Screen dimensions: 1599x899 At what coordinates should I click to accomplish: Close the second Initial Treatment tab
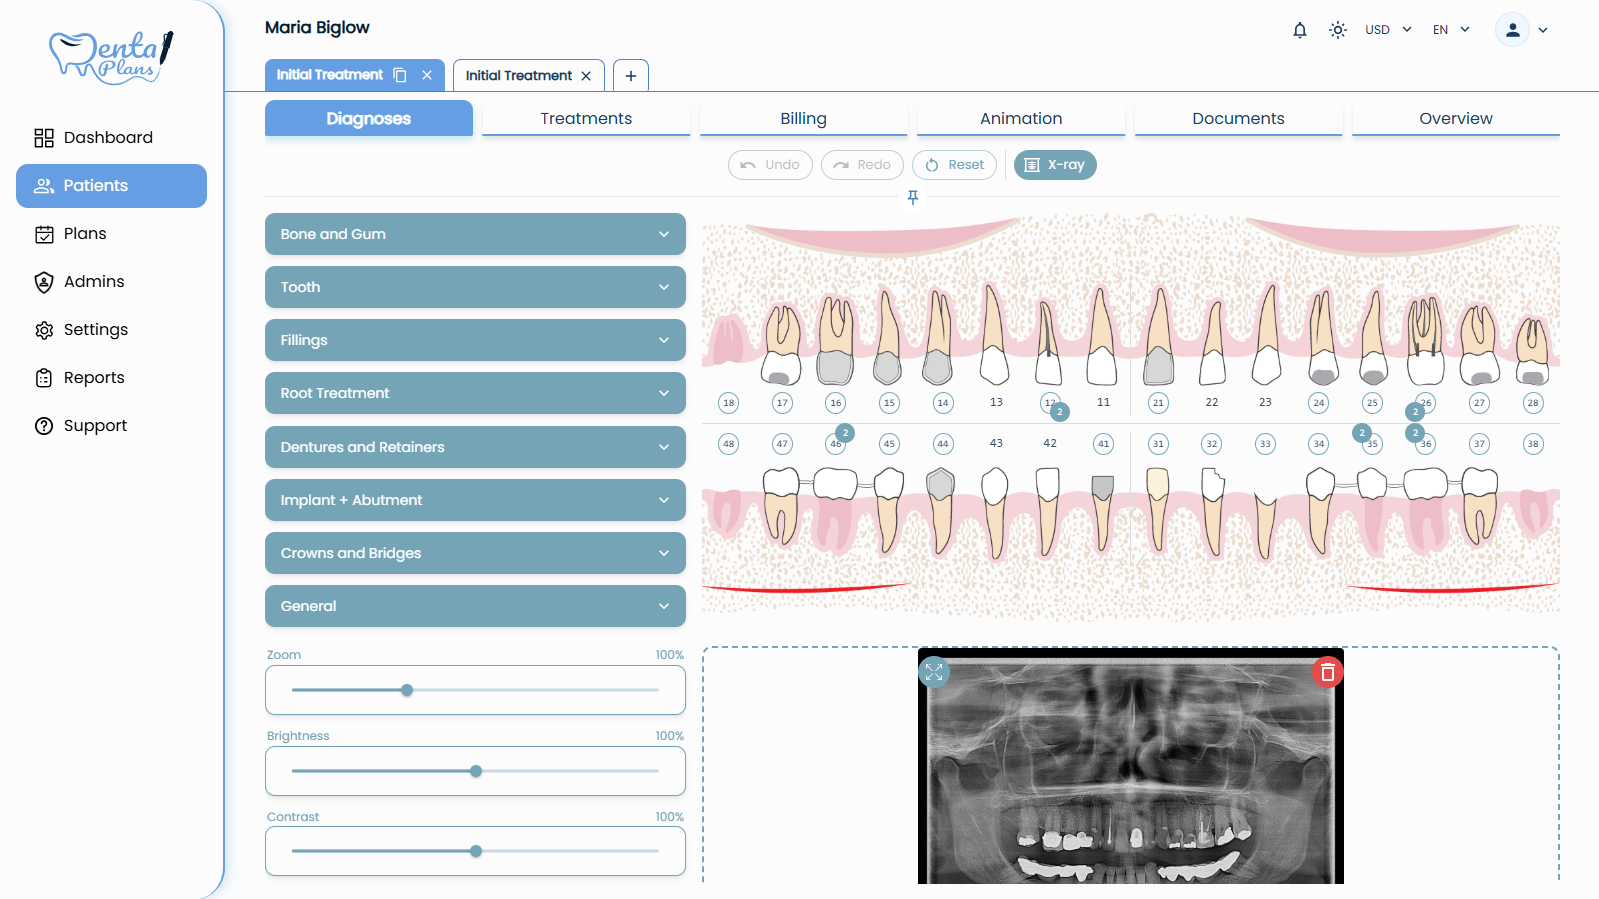(586, 76)
